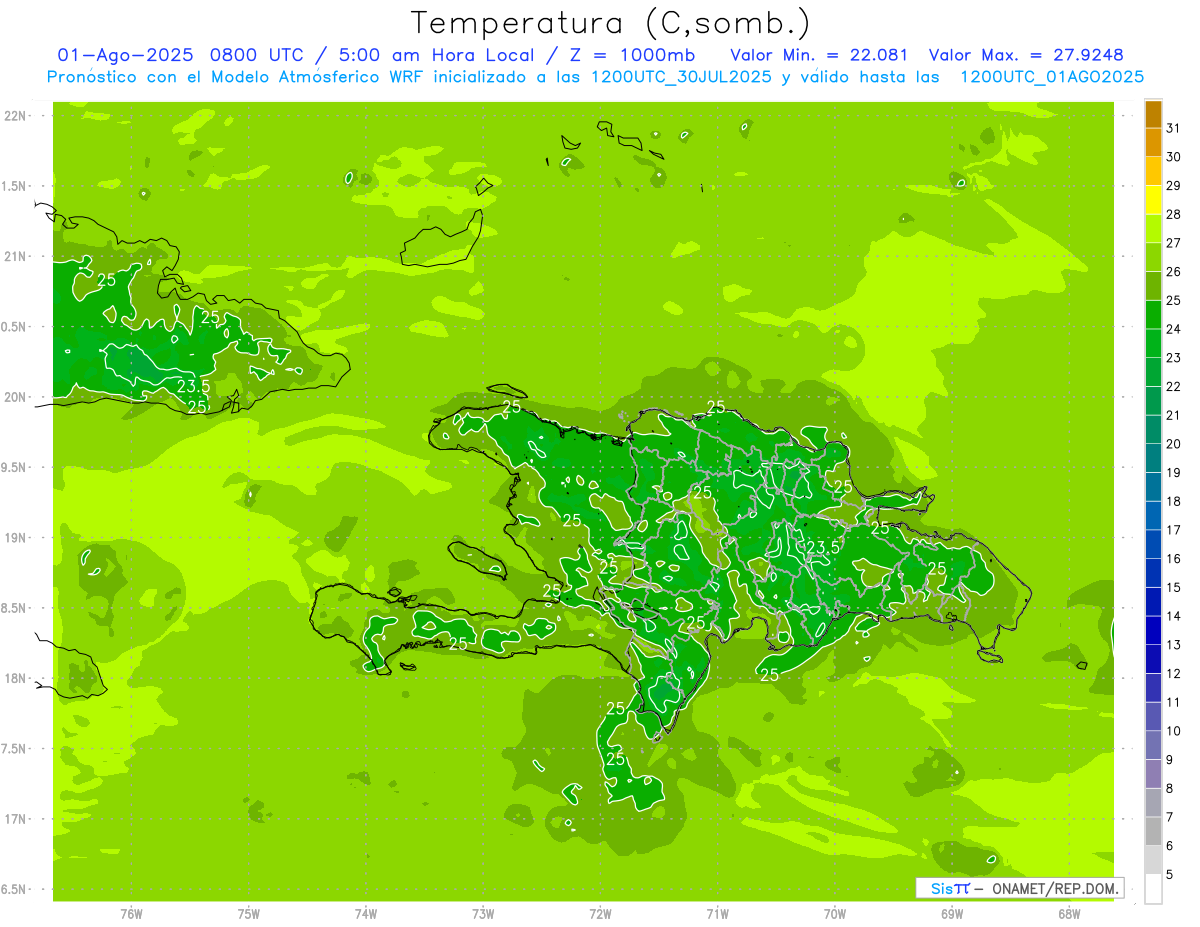Viewport: 1200px width, 927px height.
Task: Click the 1.5N latitude label
Action: tap(15, 186)
